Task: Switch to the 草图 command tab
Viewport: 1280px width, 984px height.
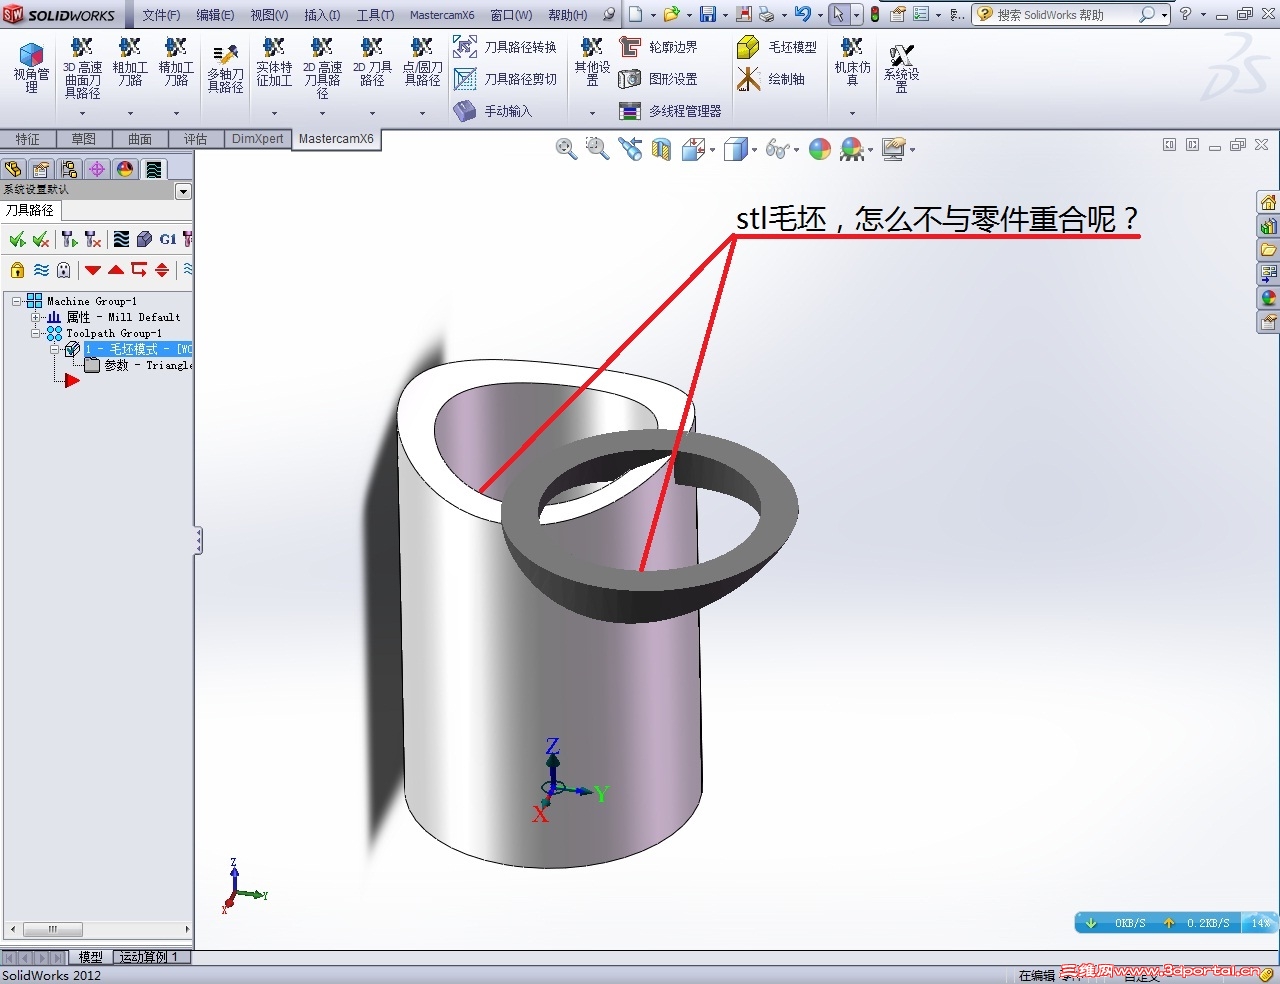Action: click(84, 139)
